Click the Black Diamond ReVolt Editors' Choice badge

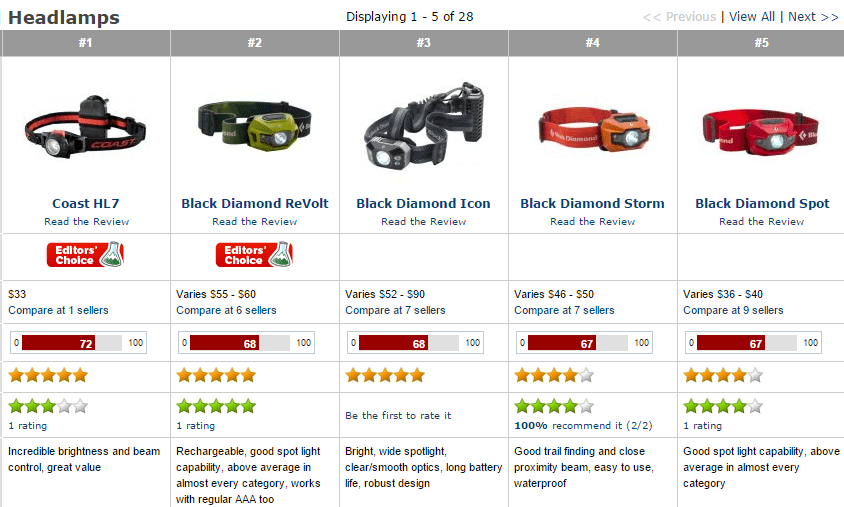[254, 255]
